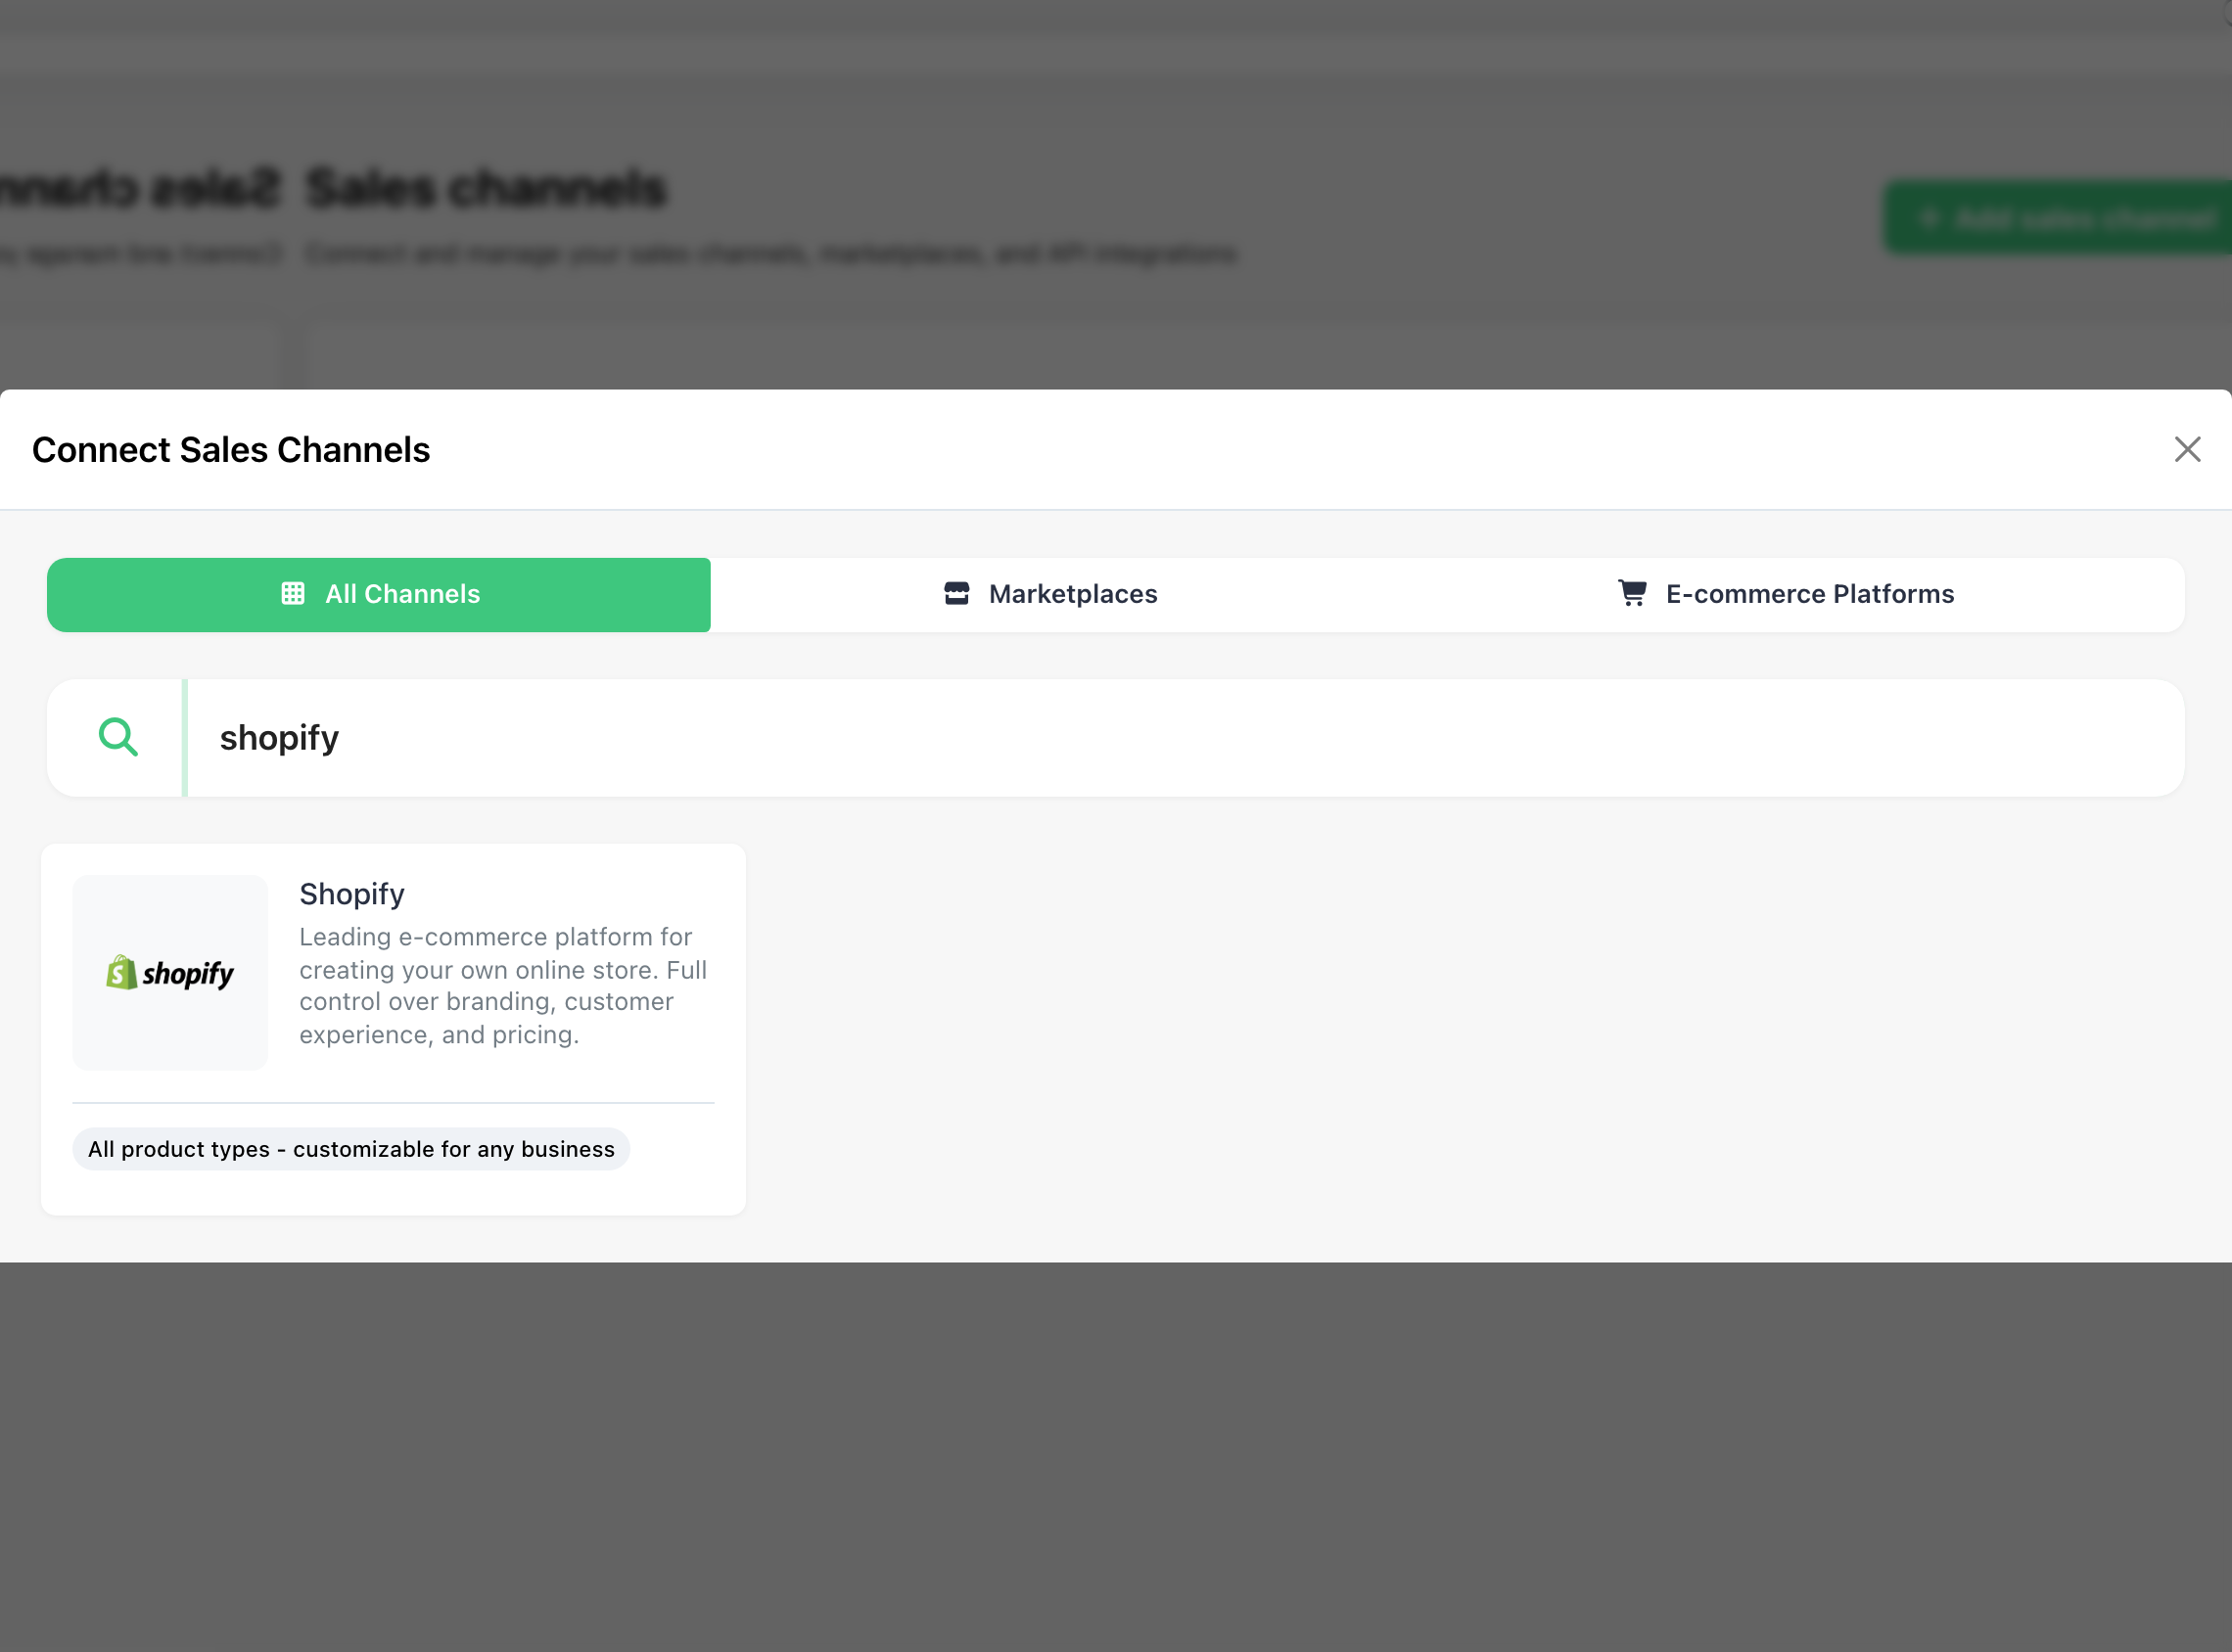Focus the search field containing shopify
This screenshot has height=1652, width=2232.
pos(1185,738)
